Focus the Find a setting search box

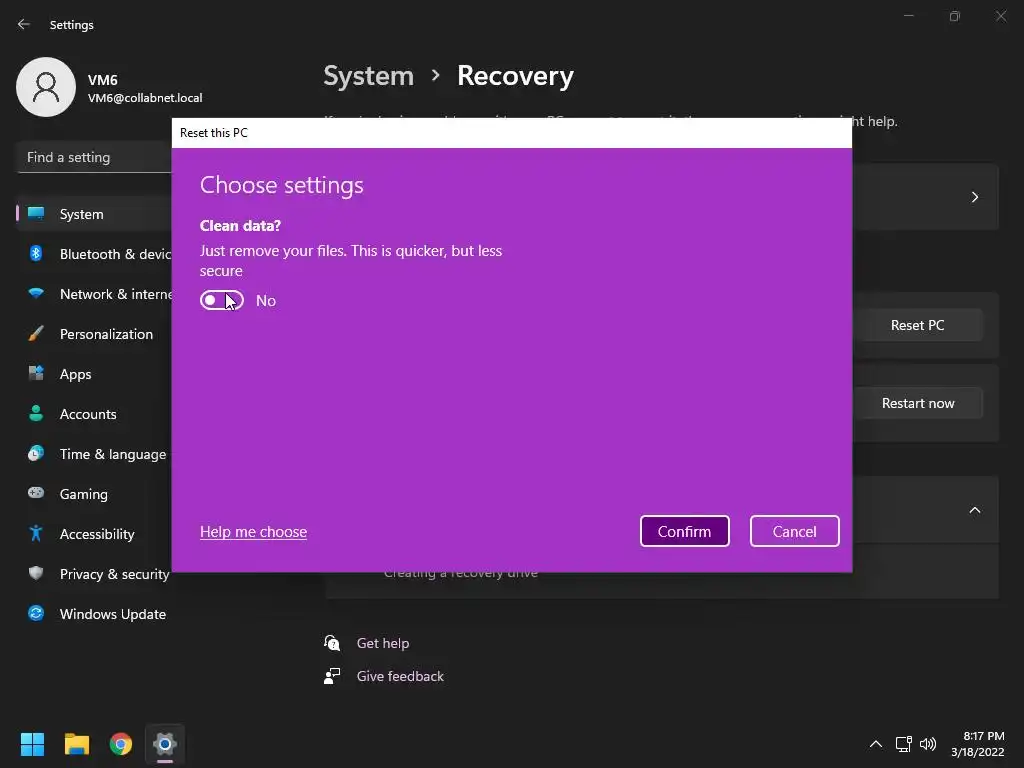pyautogui.click(x=95, y=157)
